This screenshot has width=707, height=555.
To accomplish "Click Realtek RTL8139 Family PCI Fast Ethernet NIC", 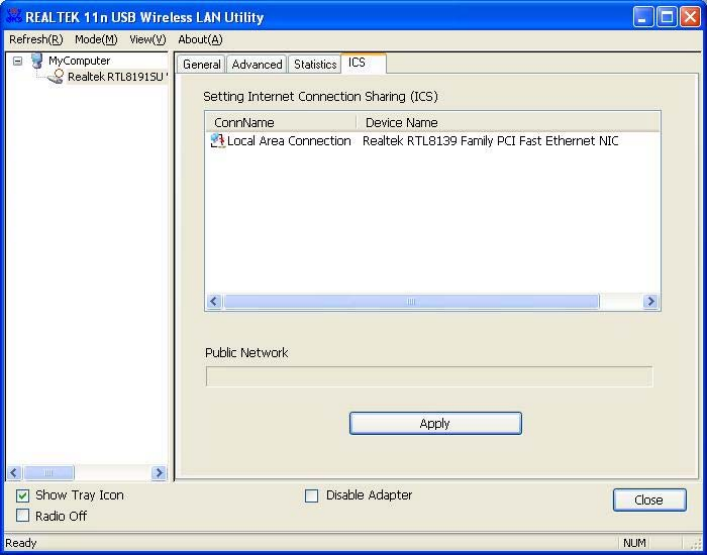I will point(490,141).
